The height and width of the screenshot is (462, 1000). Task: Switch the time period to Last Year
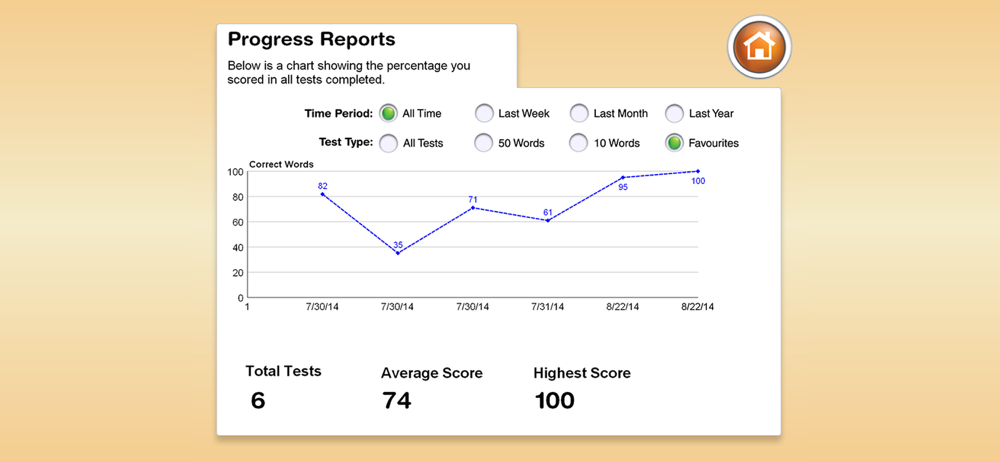click(x=674, y=114)
